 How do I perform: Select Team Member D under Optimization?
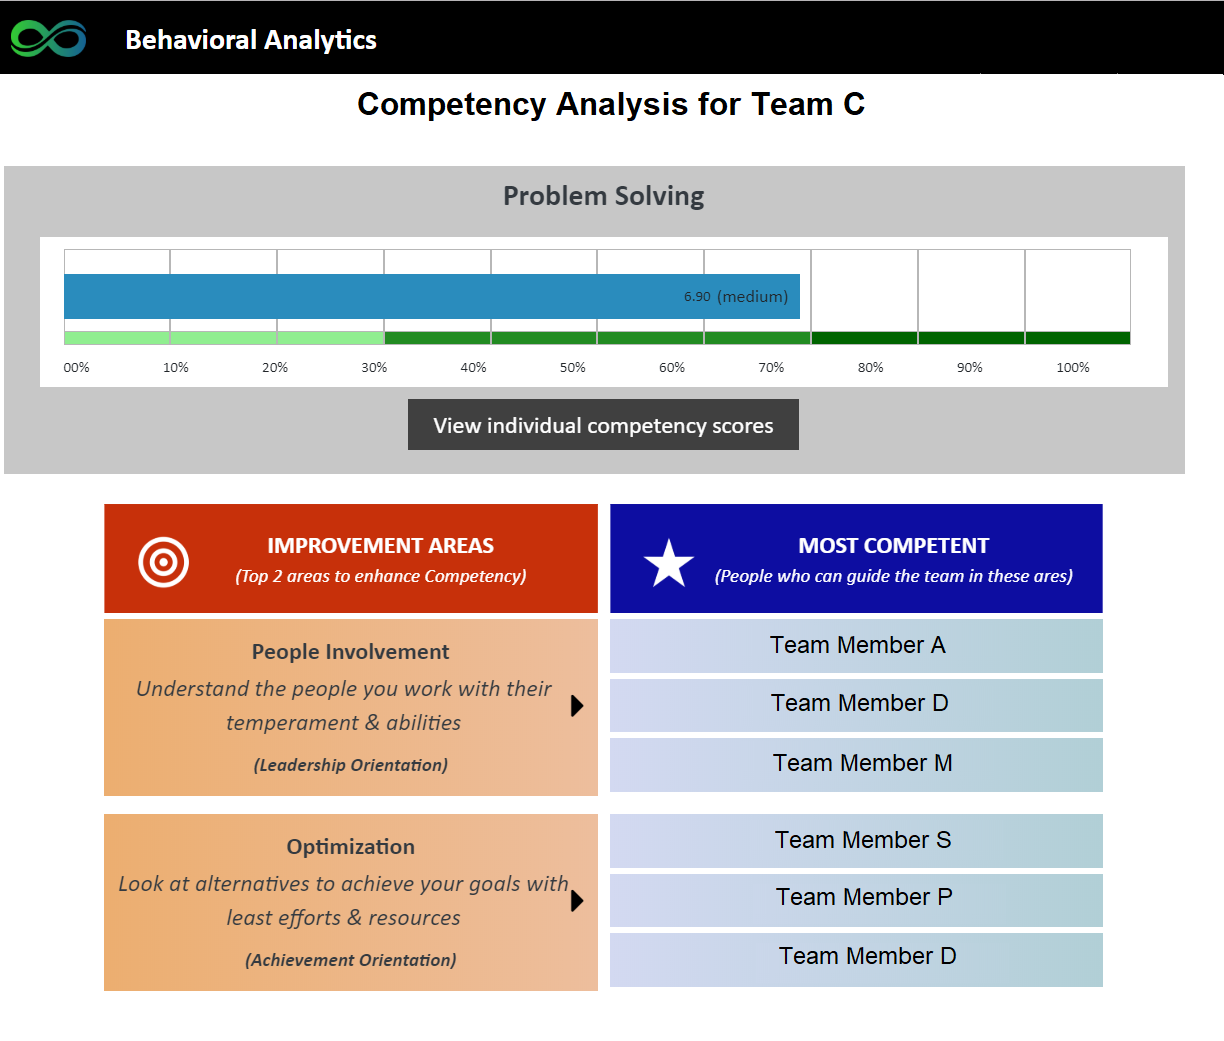[856, 957]
